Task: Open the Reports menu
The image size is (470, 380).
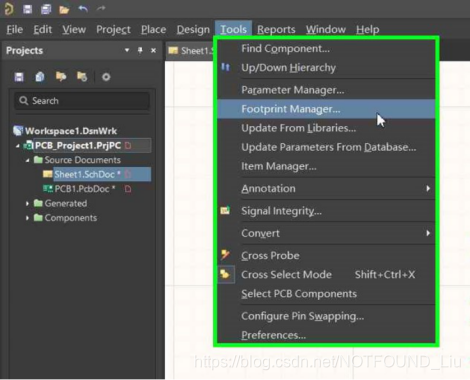Action: point(276,30)
